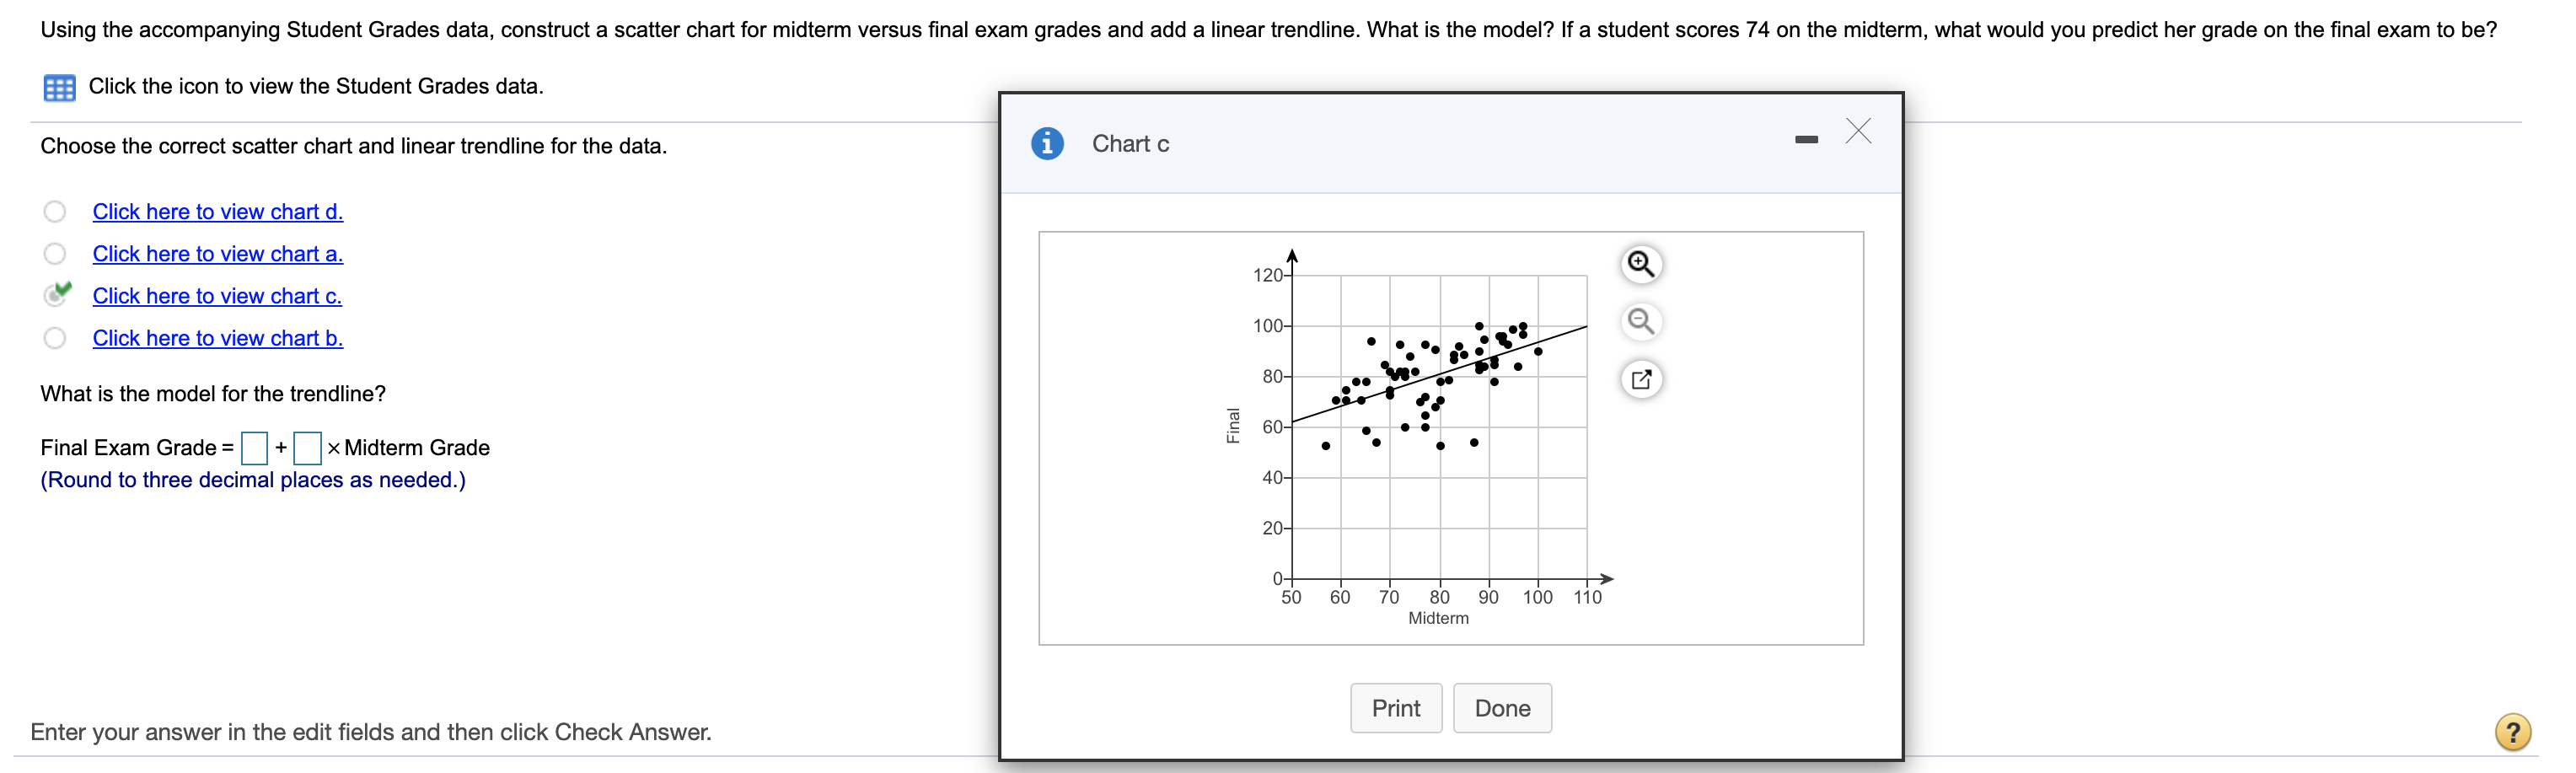Select the radio button for chart b
The image size is (2576, 773).
(55, 338)
